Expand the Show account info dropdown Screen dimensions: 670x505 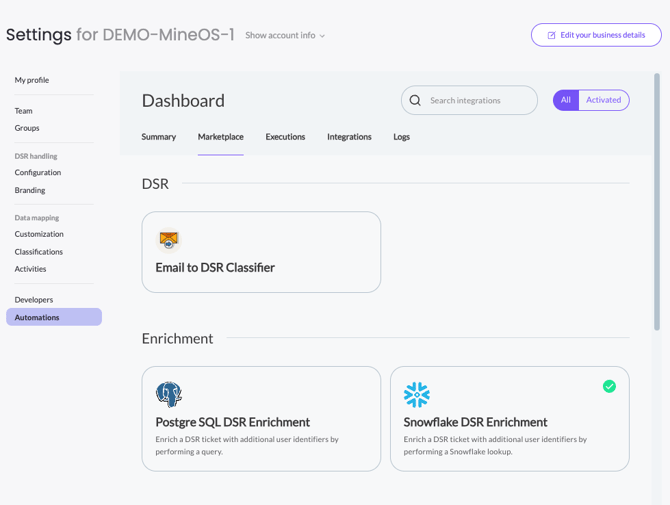click(285, 35)
